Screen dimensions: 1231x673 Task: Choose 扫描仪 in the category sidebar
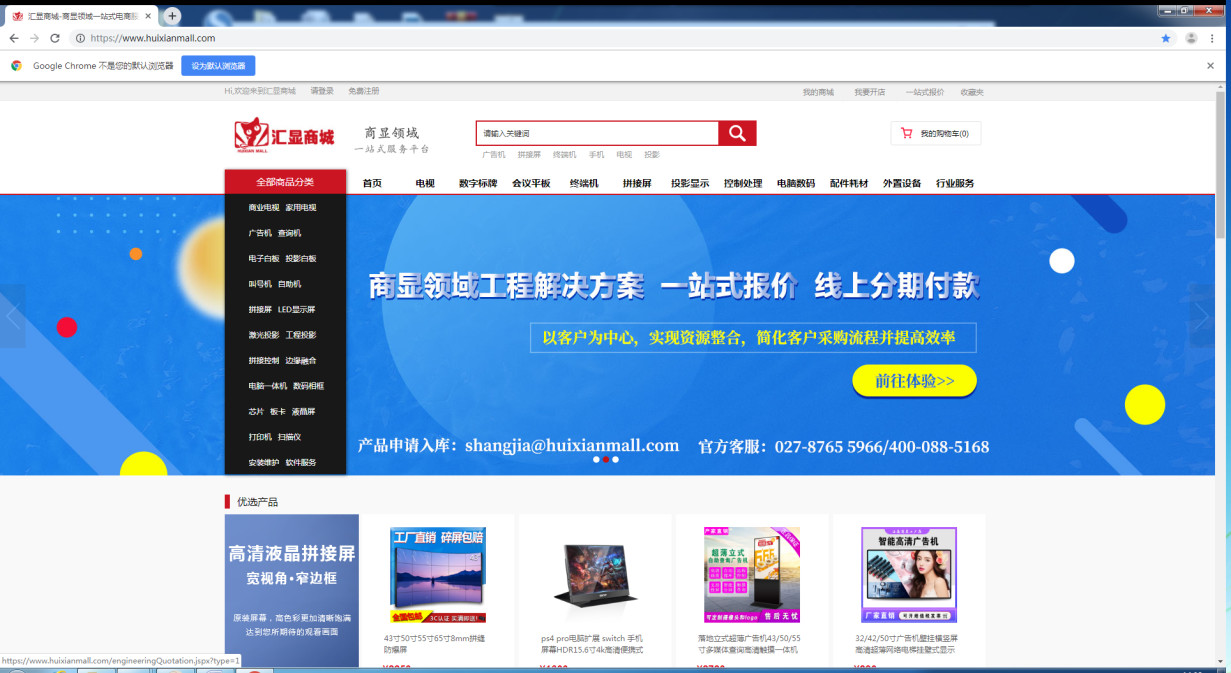coord(289,437)
